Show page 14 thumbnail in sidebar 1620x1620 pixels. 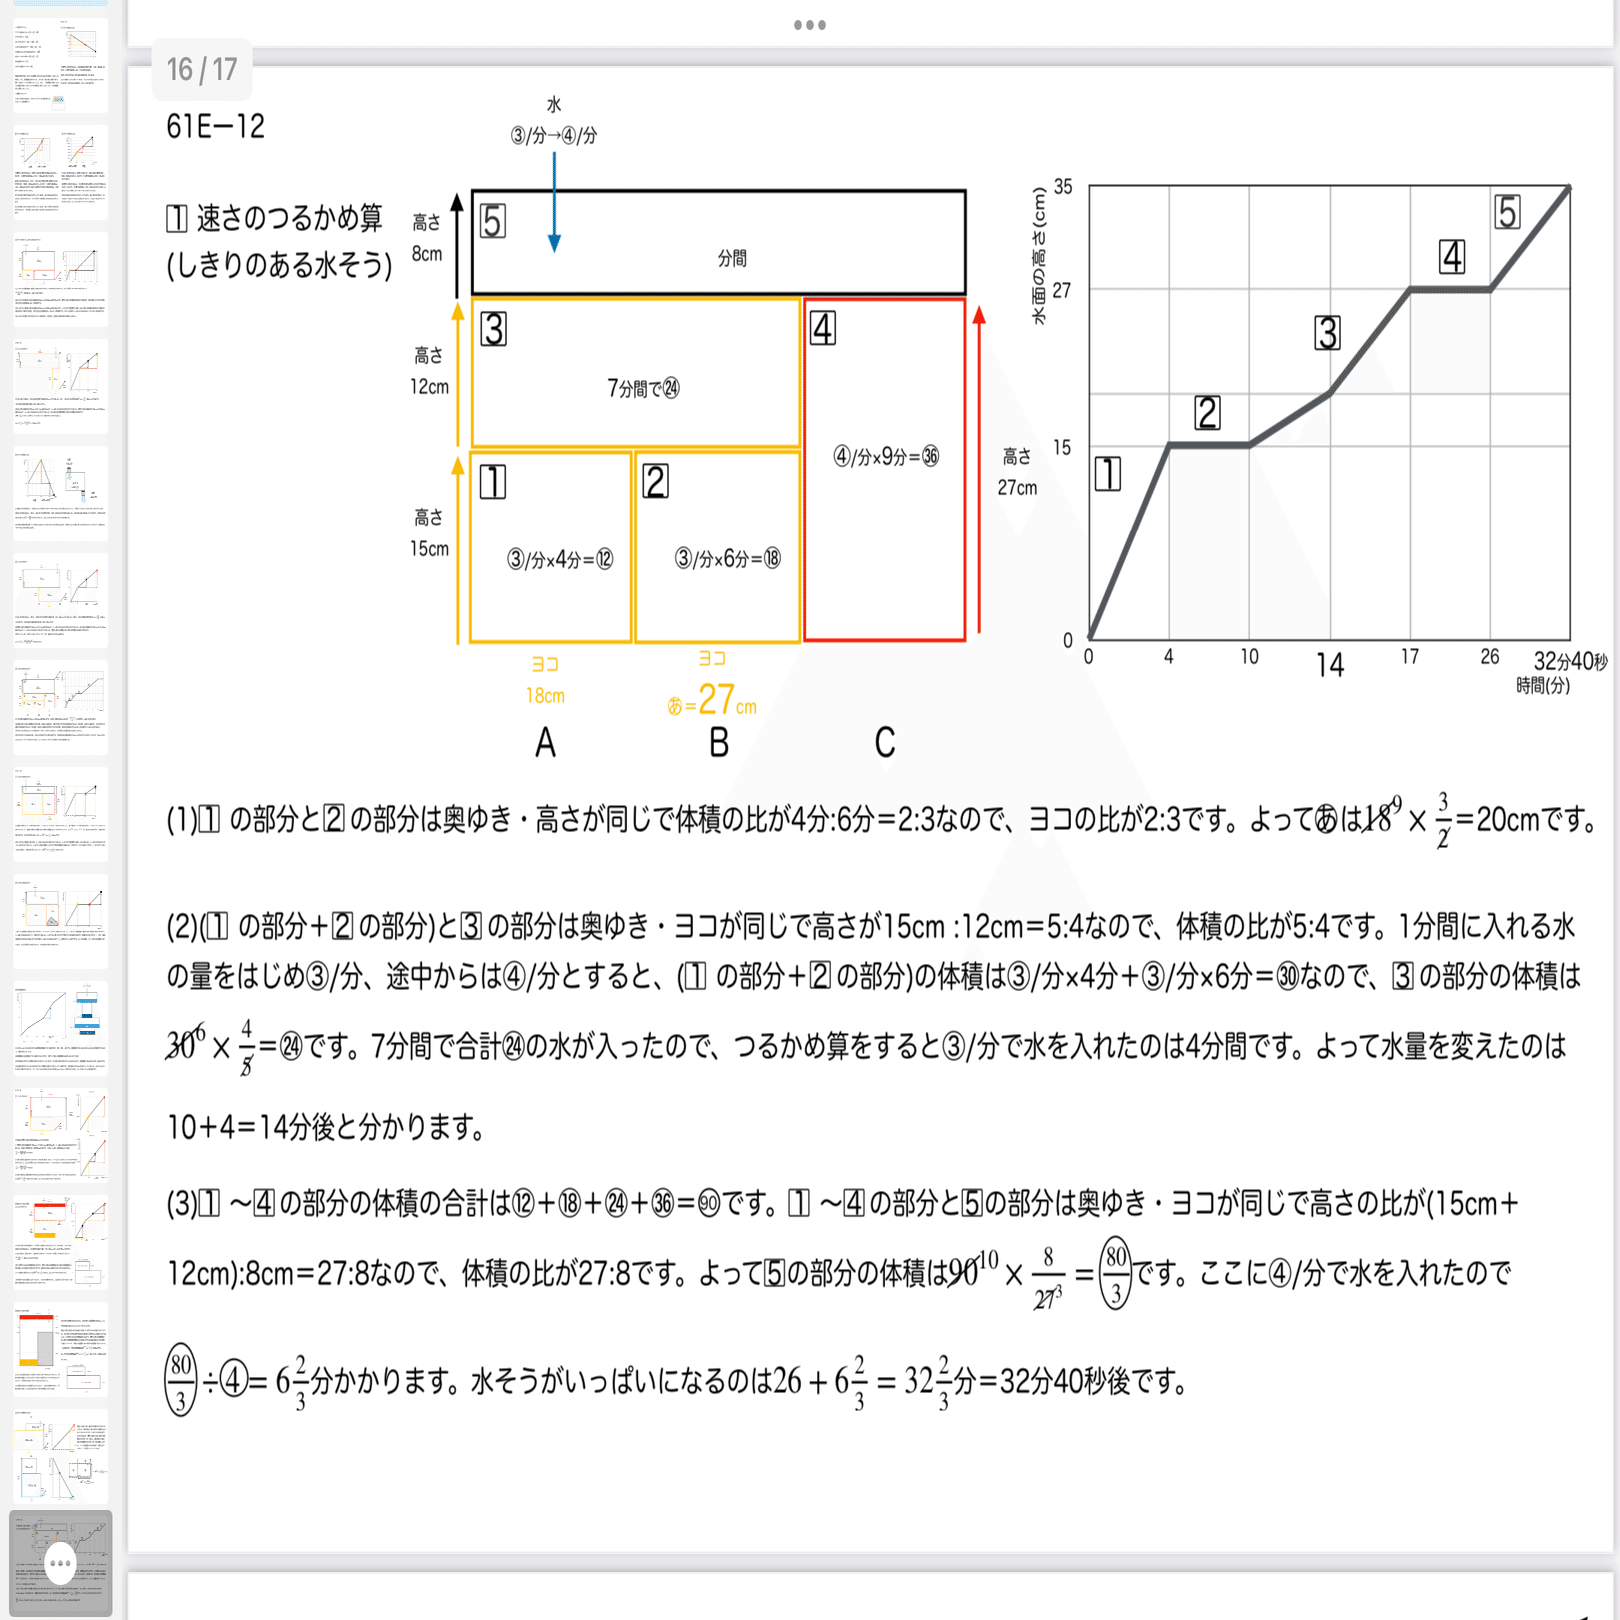(60, 1349)
